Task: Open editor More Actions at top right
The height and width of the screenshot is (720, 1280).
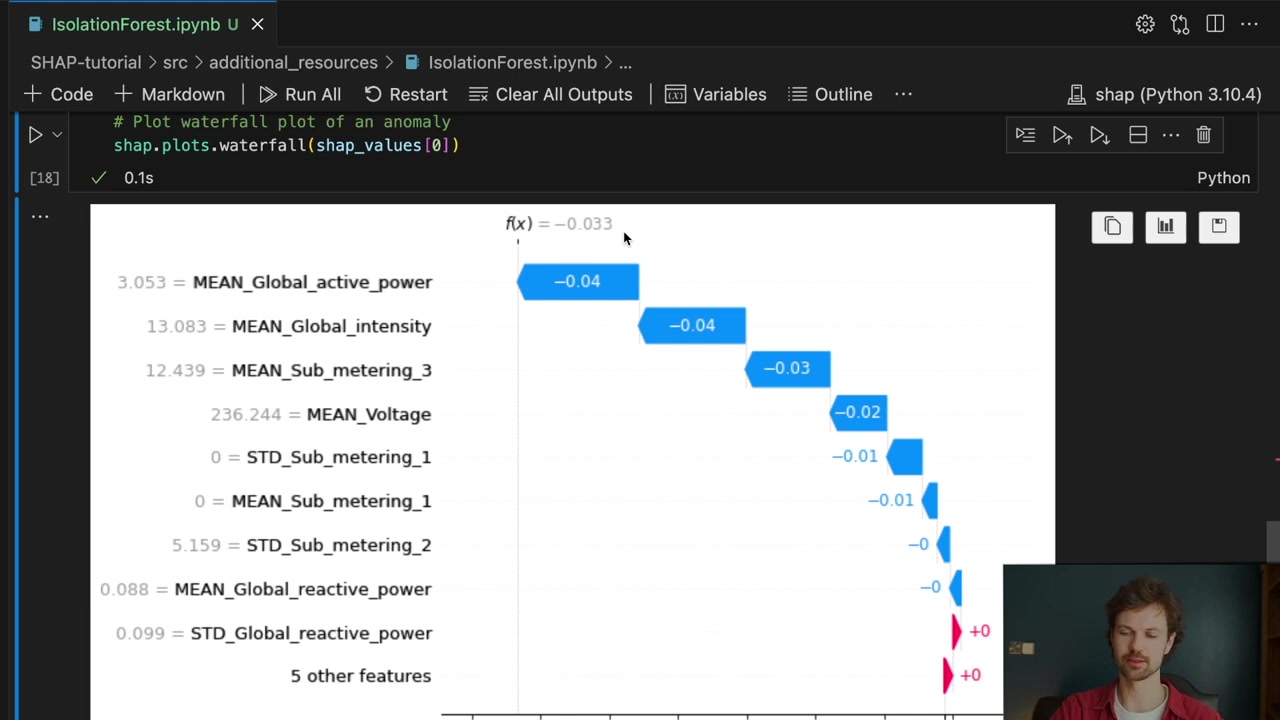Action: click(x=1249, y=24)
